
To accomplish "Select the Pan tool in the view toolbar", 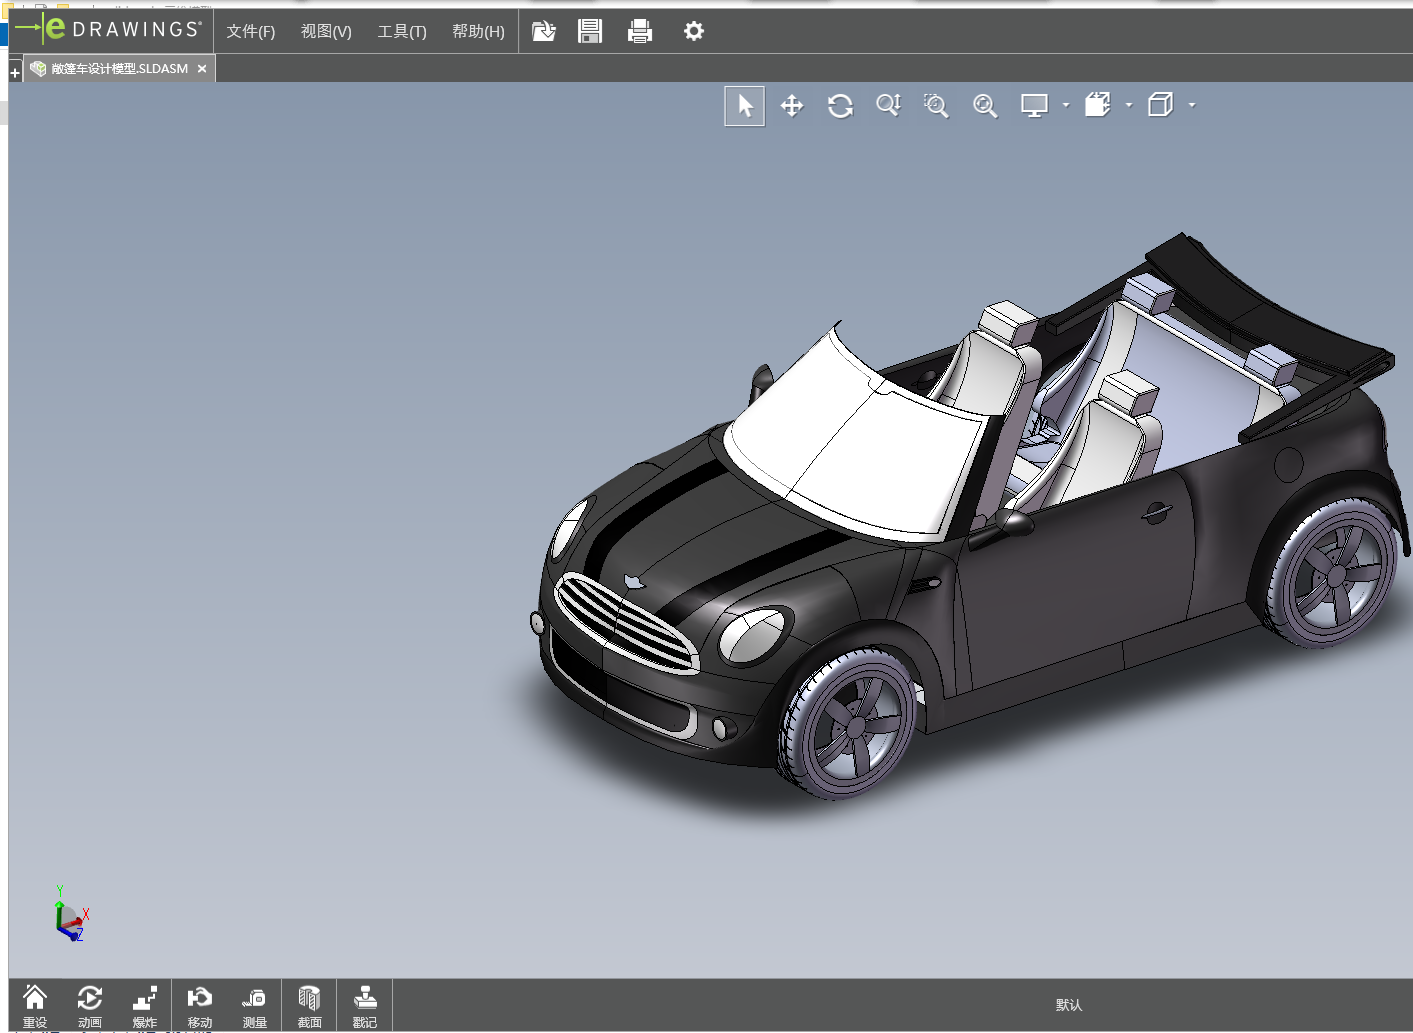I will [x=792, y=106].
